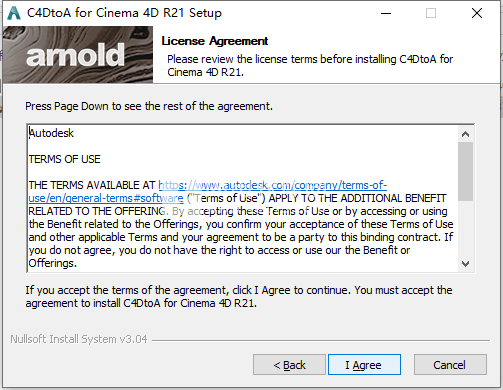Click the 'TERMS OF USE' line in the agreement
503x390 pixels.
64,159
